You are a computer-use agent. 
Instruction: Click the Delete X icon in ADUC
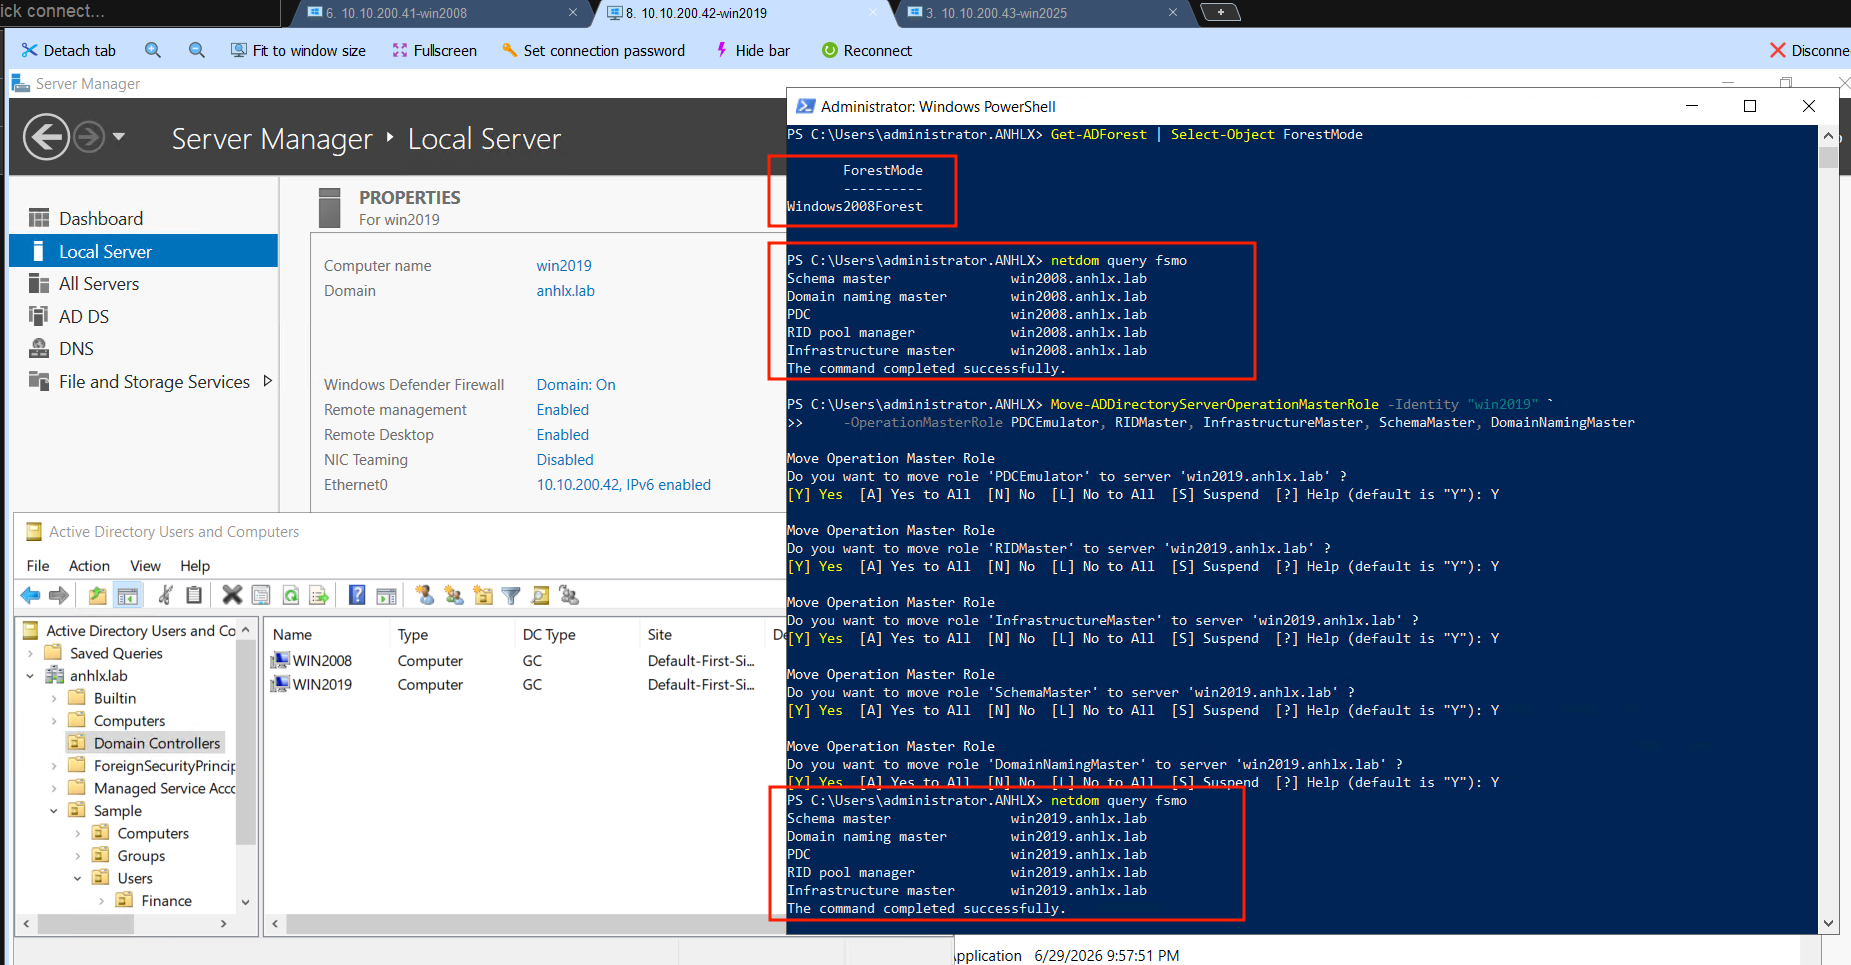[x=232, y=596]
